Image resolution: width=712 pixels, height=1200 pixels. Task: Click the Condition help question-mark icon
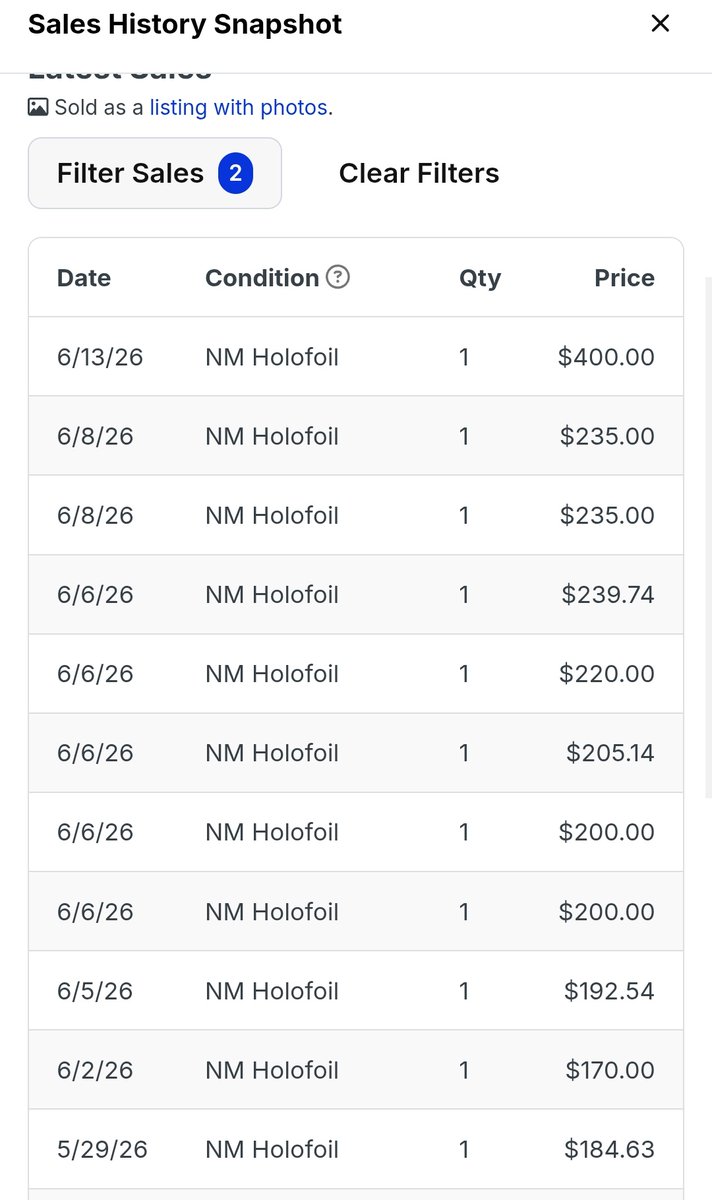coord(338,277)
